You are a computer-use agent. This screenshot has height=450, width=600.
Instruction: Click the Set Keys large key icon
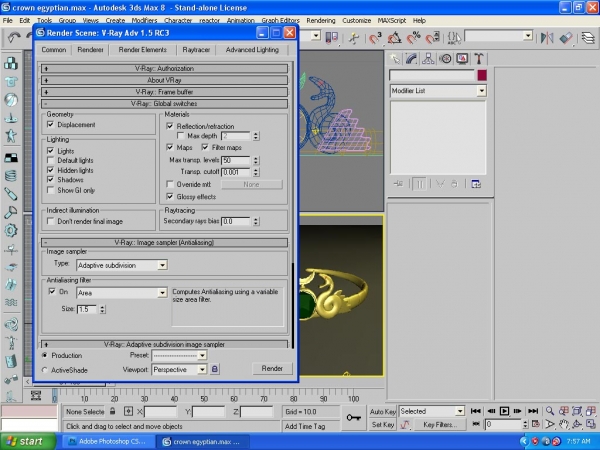pos(354,418)
